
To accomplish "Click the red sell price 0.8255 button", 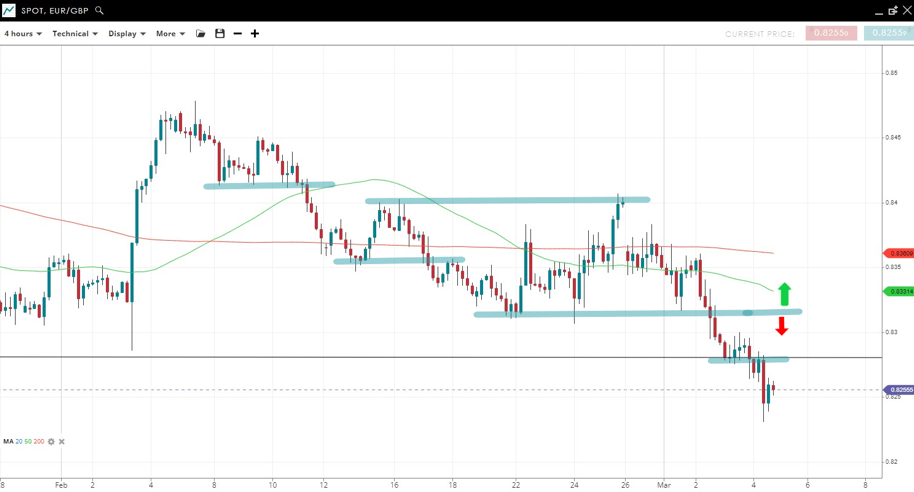I will pos(831,33).
